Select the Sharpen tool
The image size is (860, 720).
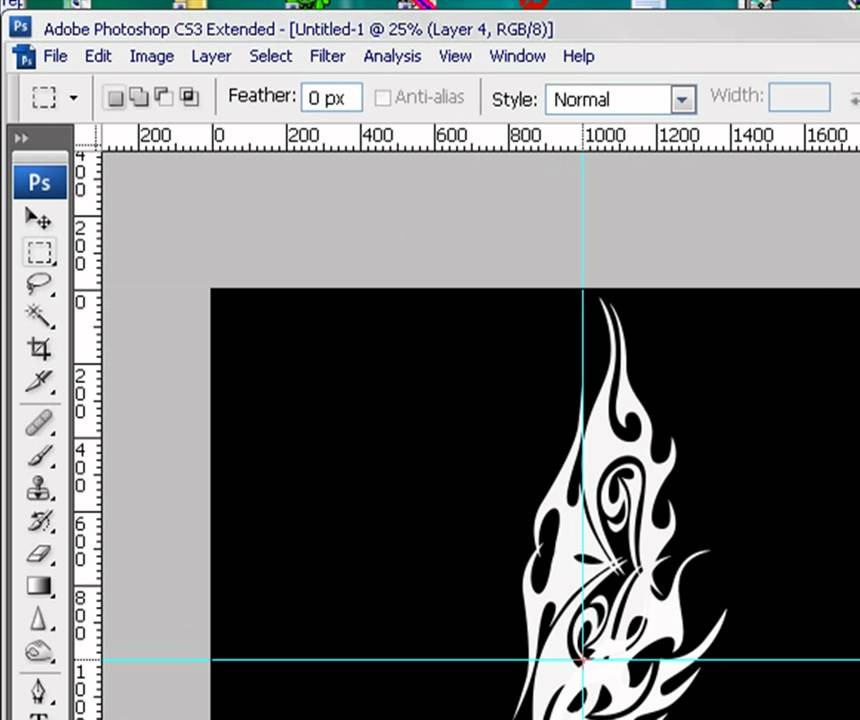pyautogui.click(x=39, y=619)
